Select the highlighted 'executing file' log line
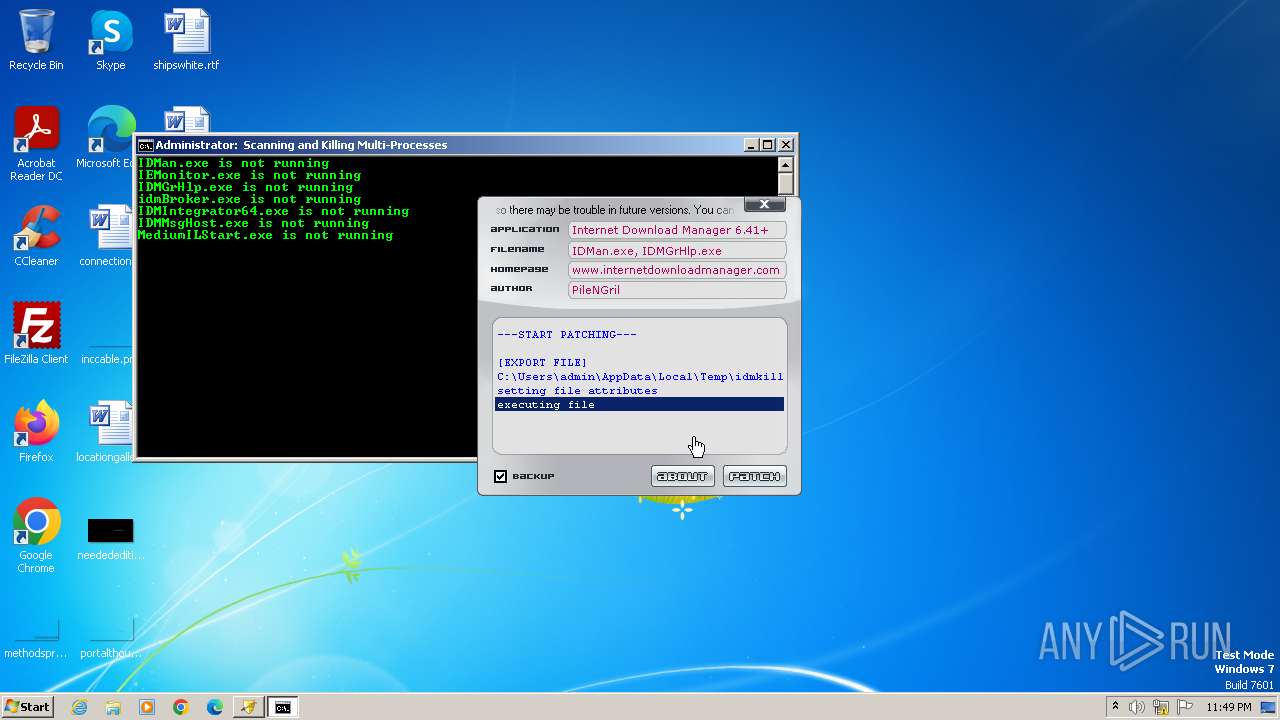Image resolution: width=1280 pixels, height=720 pixels. click(x=640, y=405)
